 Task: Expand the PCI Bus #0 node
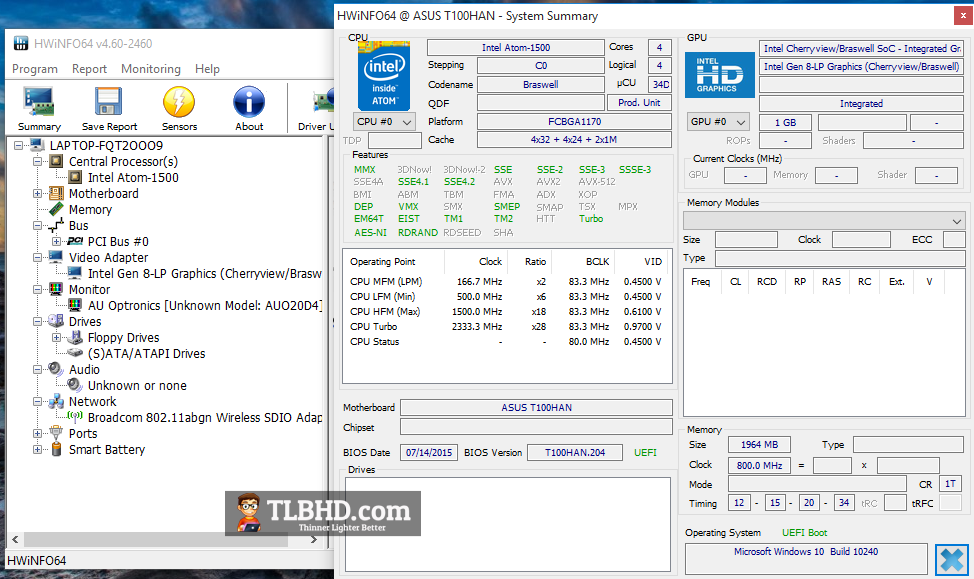point(57,242)
